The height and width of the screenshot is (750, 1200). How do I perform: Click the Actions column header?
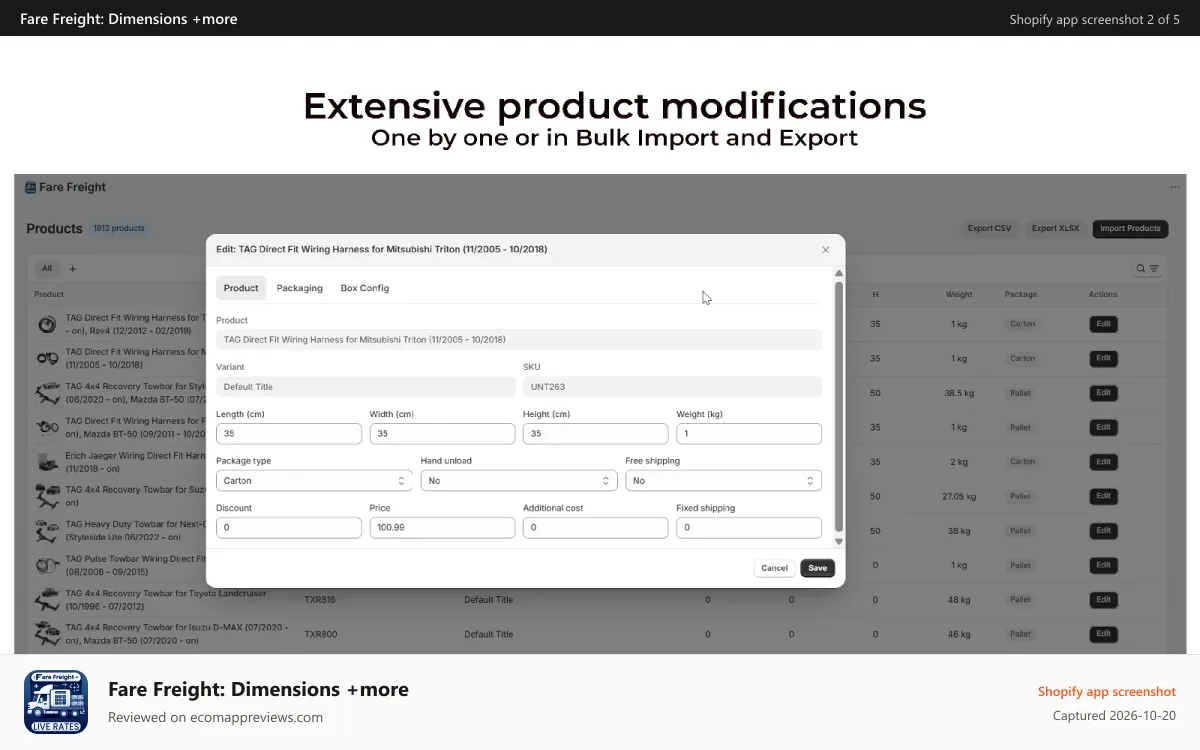coord(1103,295)
